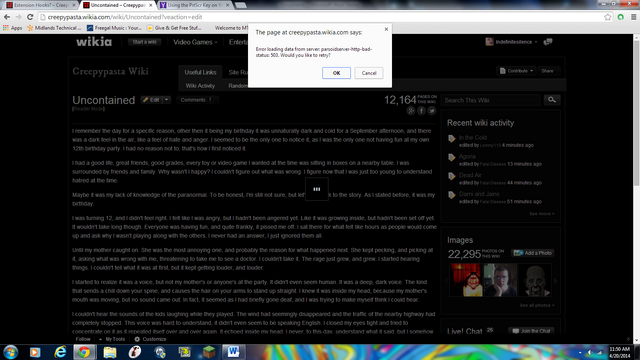Open the first red-curtain image thumbnail

click(x=465, y=280)
